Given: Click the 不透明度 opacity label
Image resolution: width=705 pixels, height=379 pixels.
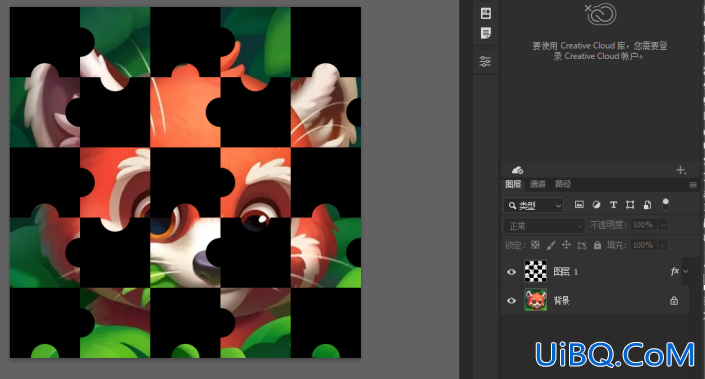Looking at the screenshot, I should coord(608,225).
